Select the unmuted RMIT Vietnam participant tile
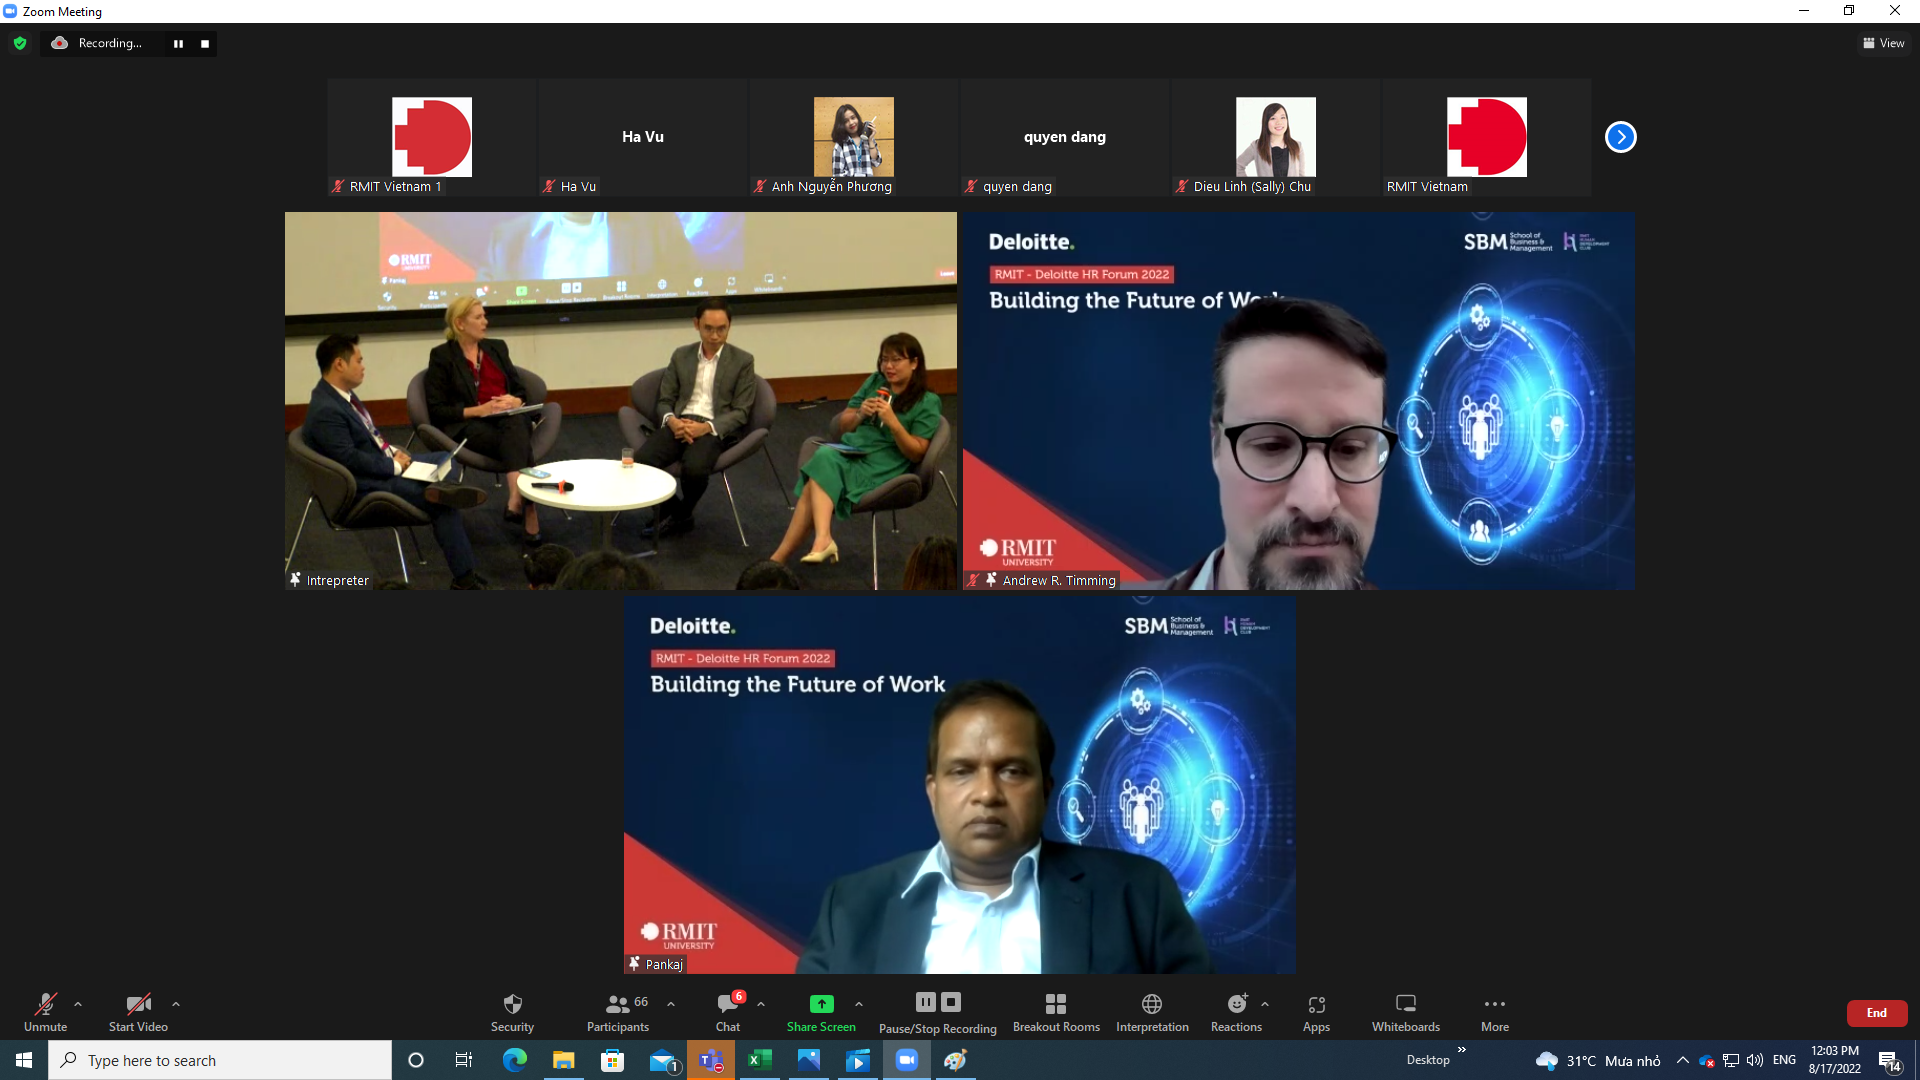 (x=1487, y=137)
